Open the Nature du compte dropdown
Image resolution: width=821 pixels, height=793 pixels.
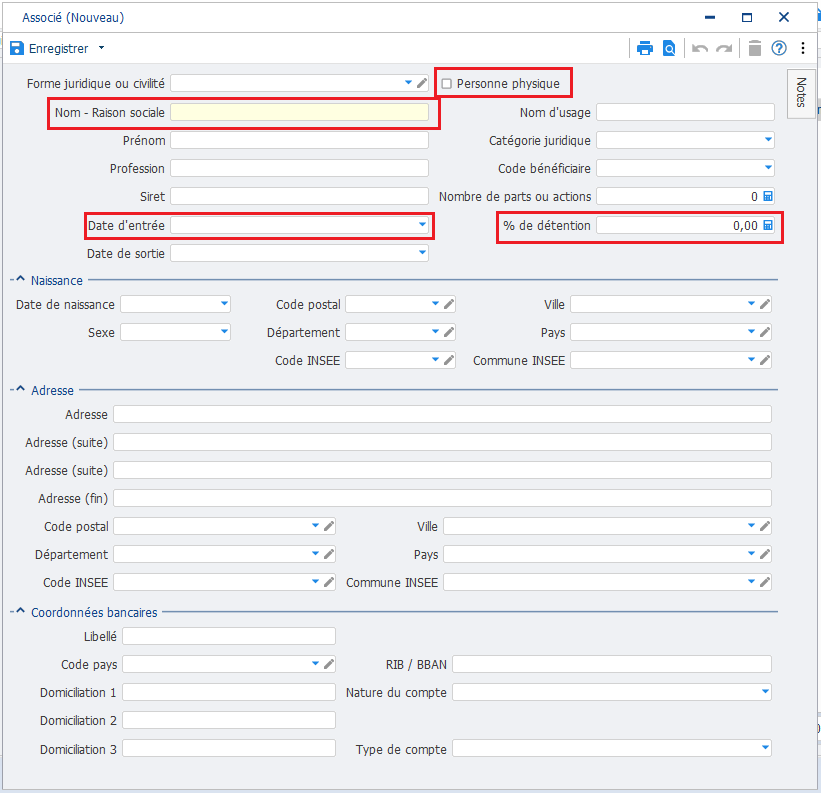(x=765, y=692)
